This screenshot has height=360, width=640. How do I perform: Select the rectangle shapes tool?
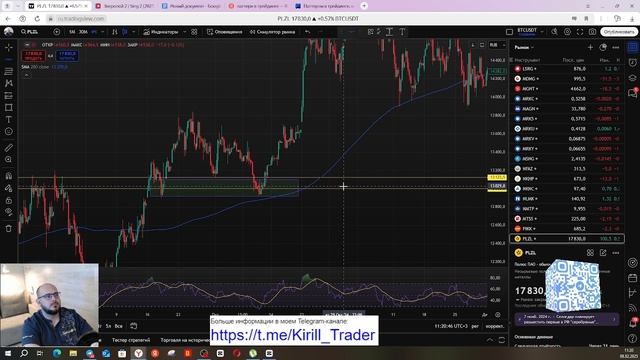point(9,107)
